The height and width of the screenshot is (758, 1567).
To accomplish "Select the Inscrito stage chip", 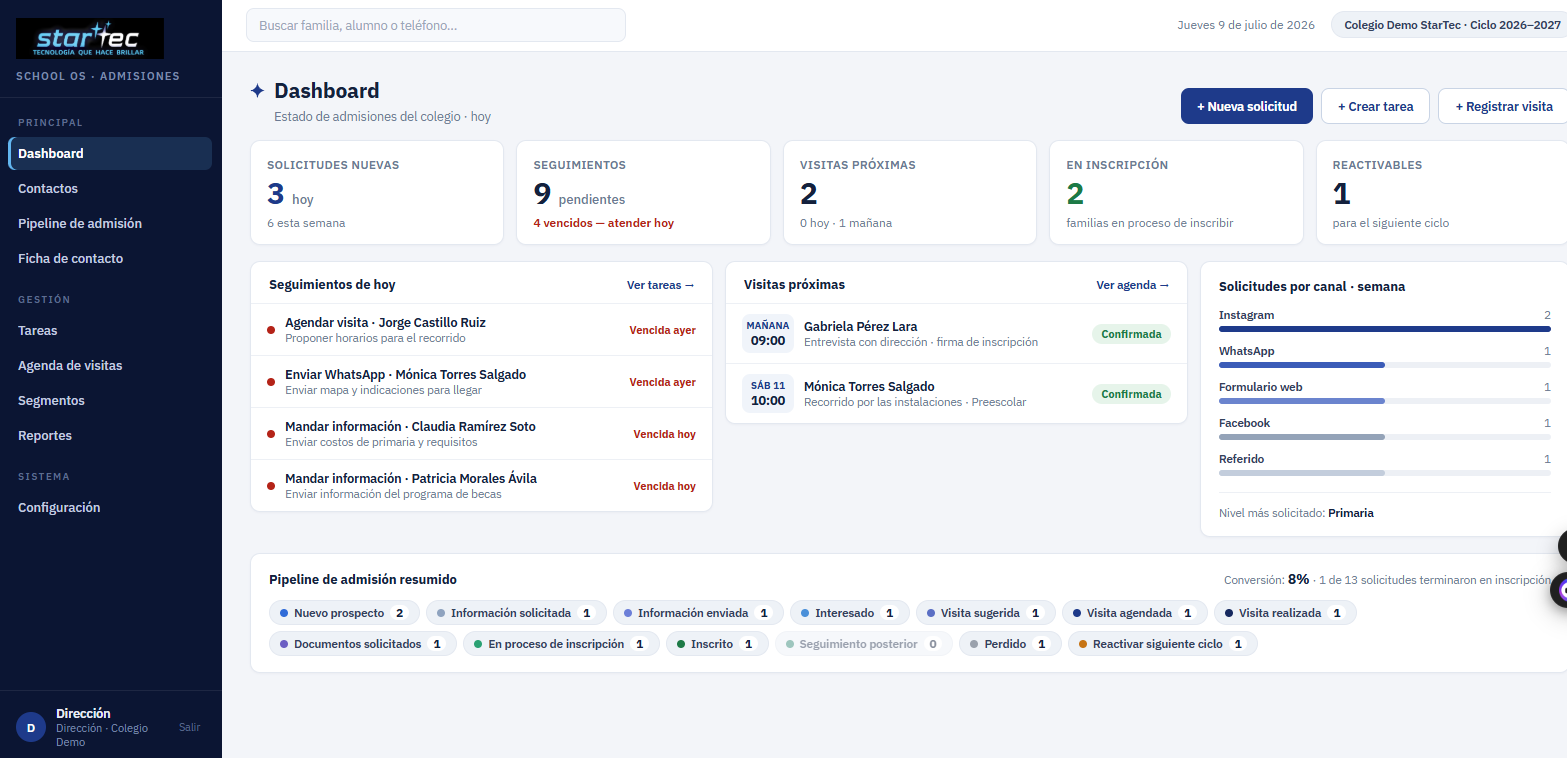I will (717, 644).
